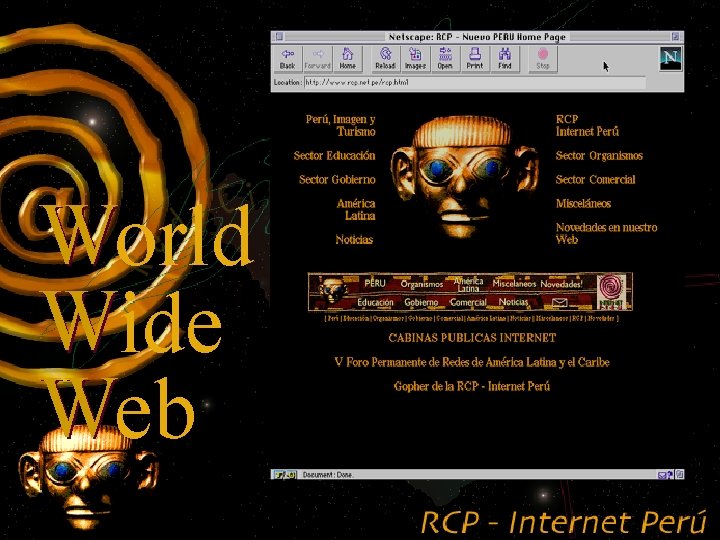Click the Back toolbar button
The height and width of the screenshot is (540, 720).
(x=287, y=59)
